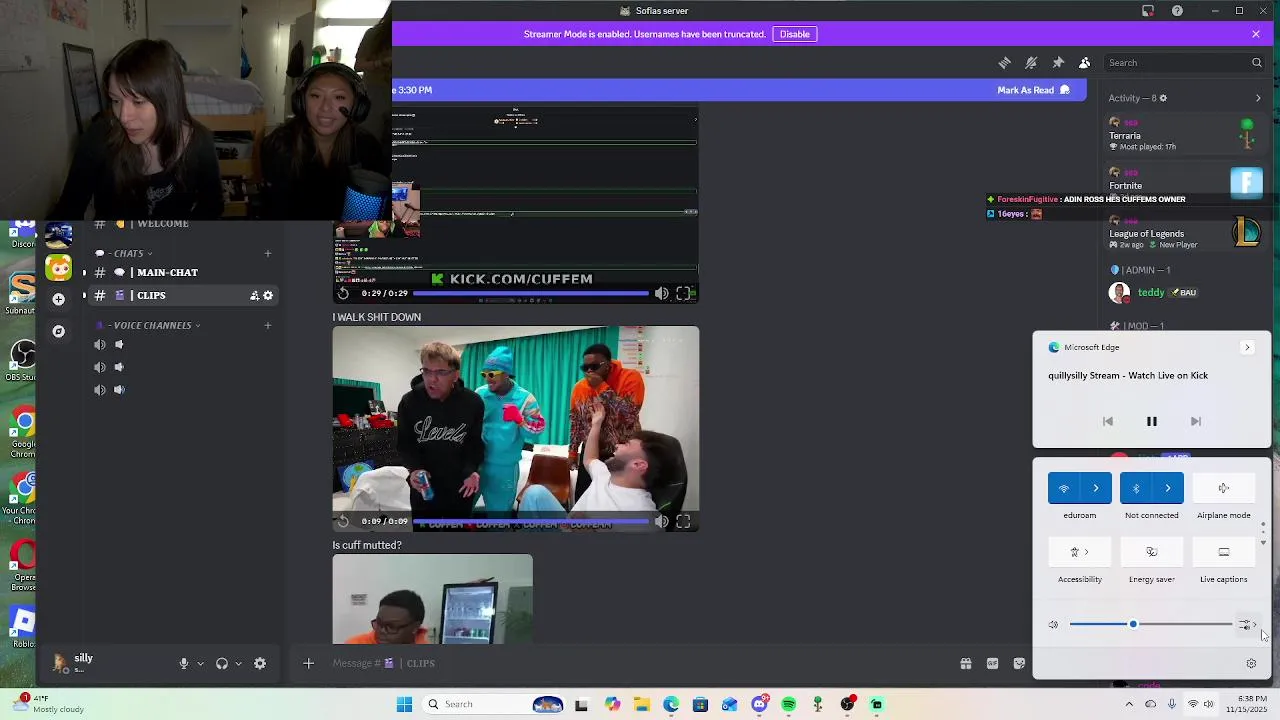Collapse the VOICE CHANNELS category
The width and height of the screenshot is (1280, 720).
(x=150, y=326)
